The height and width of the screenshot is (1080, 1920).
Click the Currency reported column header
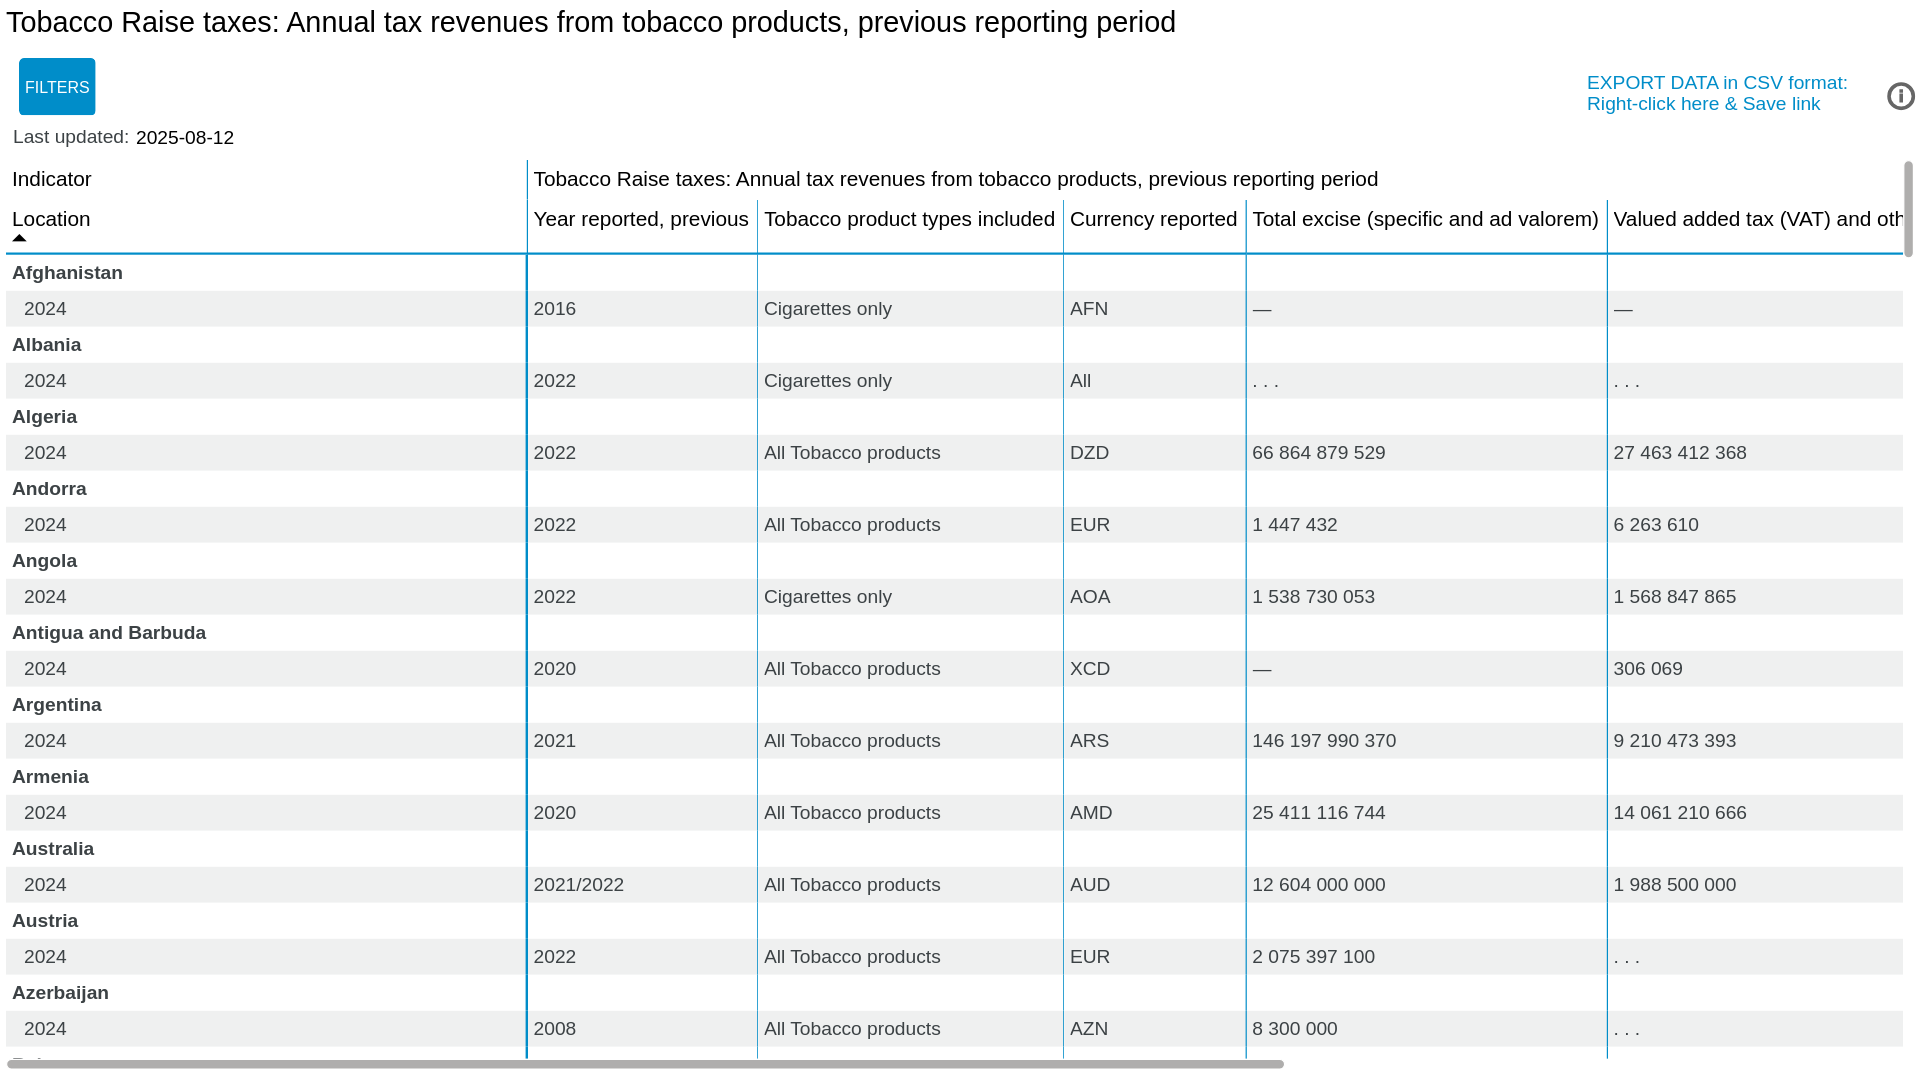pyautogui.click(x=1153, y=219)
